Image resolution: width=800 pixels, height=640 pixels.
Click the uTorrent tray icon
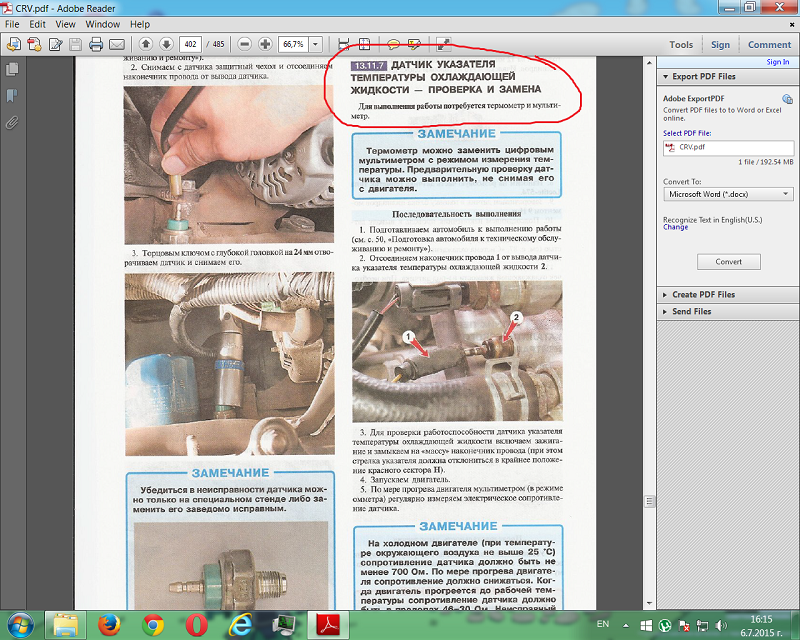665,625
